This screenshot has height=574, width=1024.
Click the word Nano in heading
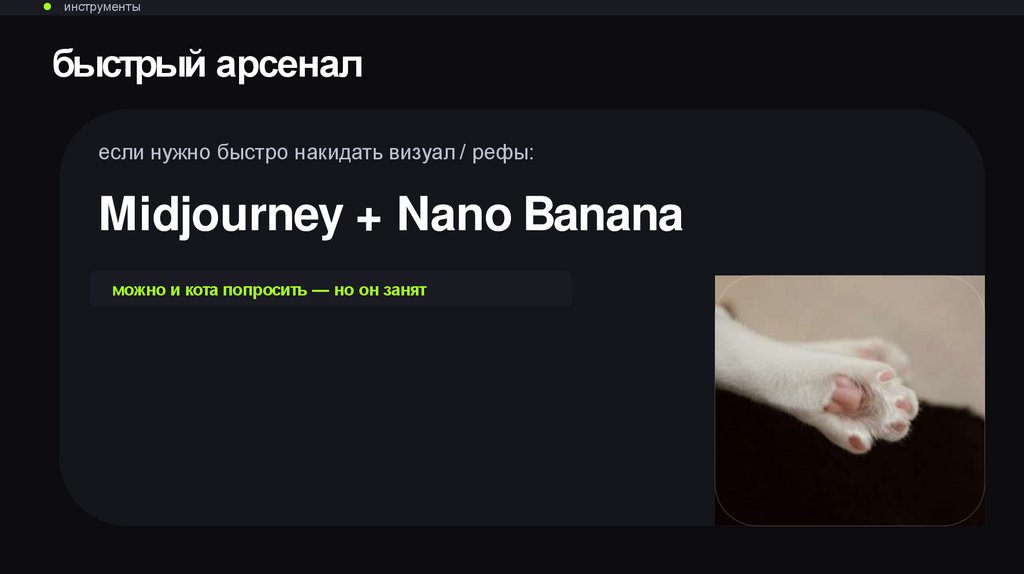point(454,214)
